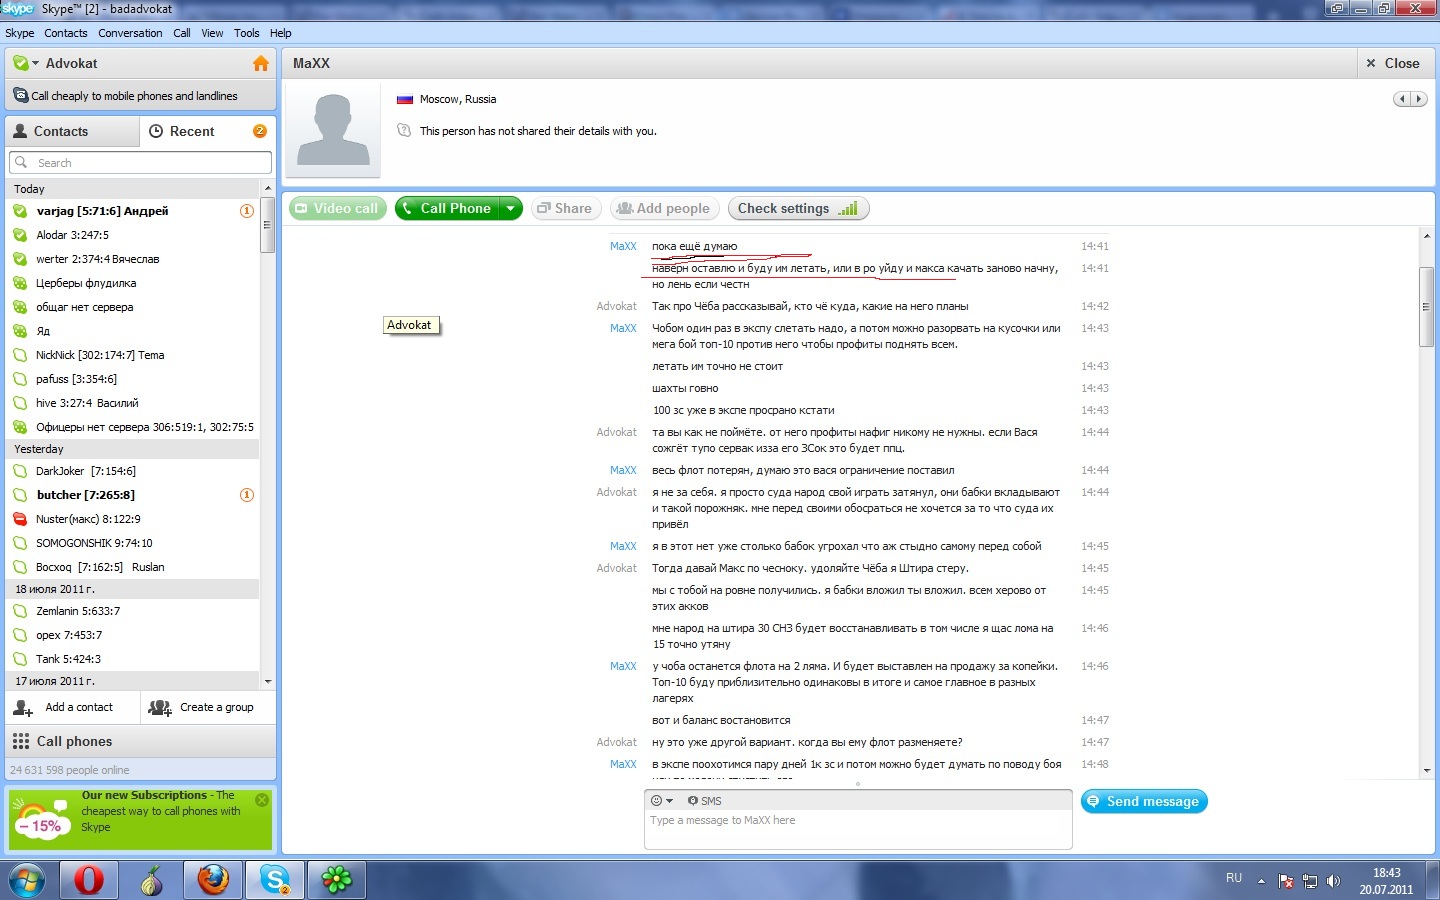Focus the contact Search field
Image resolution: width=1440 pixels, height=900 pixels.
tap(140, 162)
